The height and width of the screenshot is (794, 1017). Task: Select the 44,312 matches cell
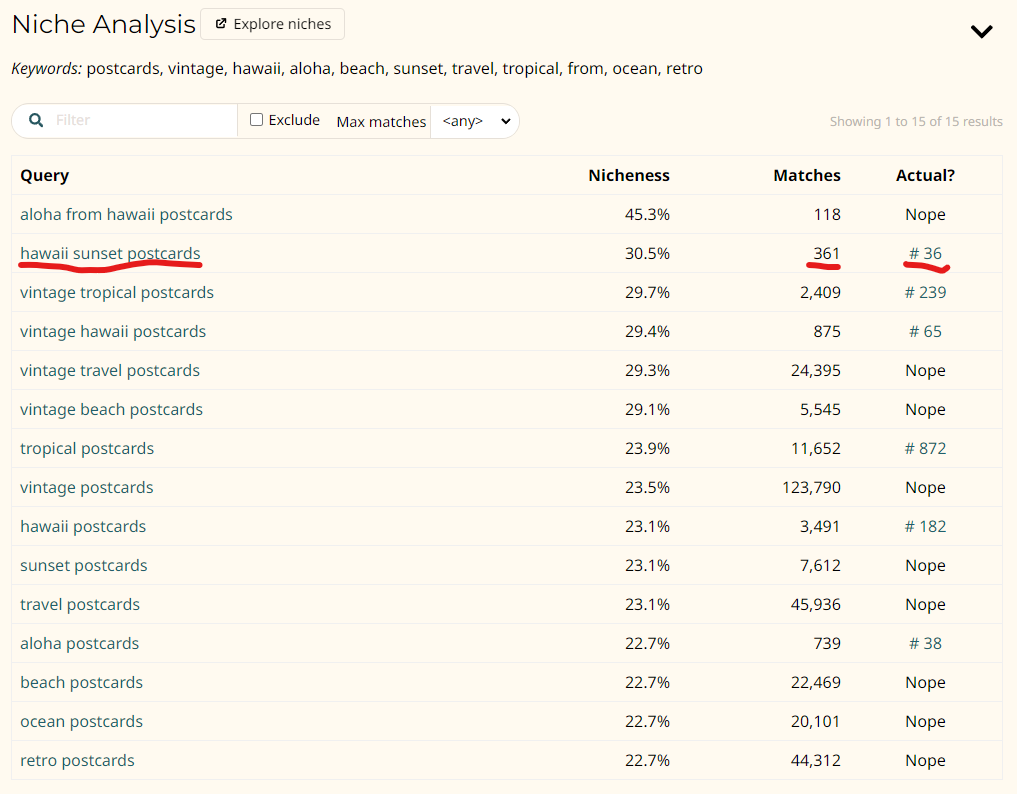point(816,760)
